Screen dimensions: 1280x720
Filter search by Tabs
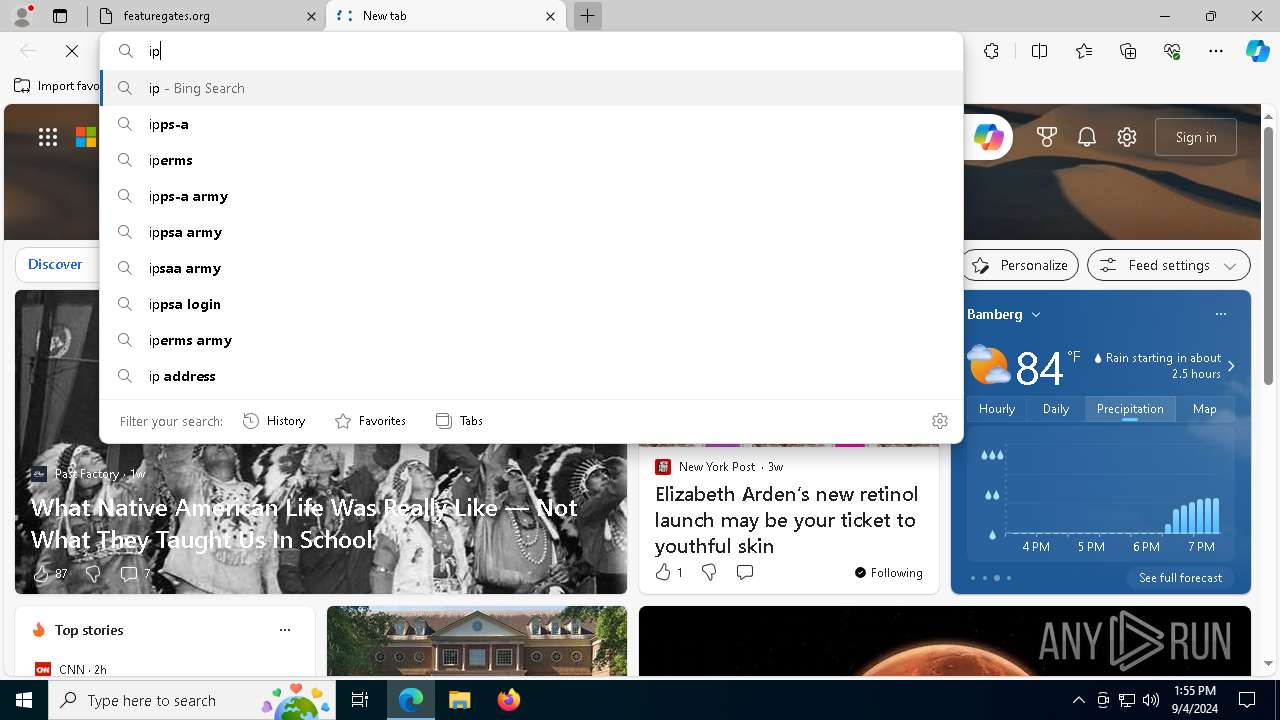[459, 421]
